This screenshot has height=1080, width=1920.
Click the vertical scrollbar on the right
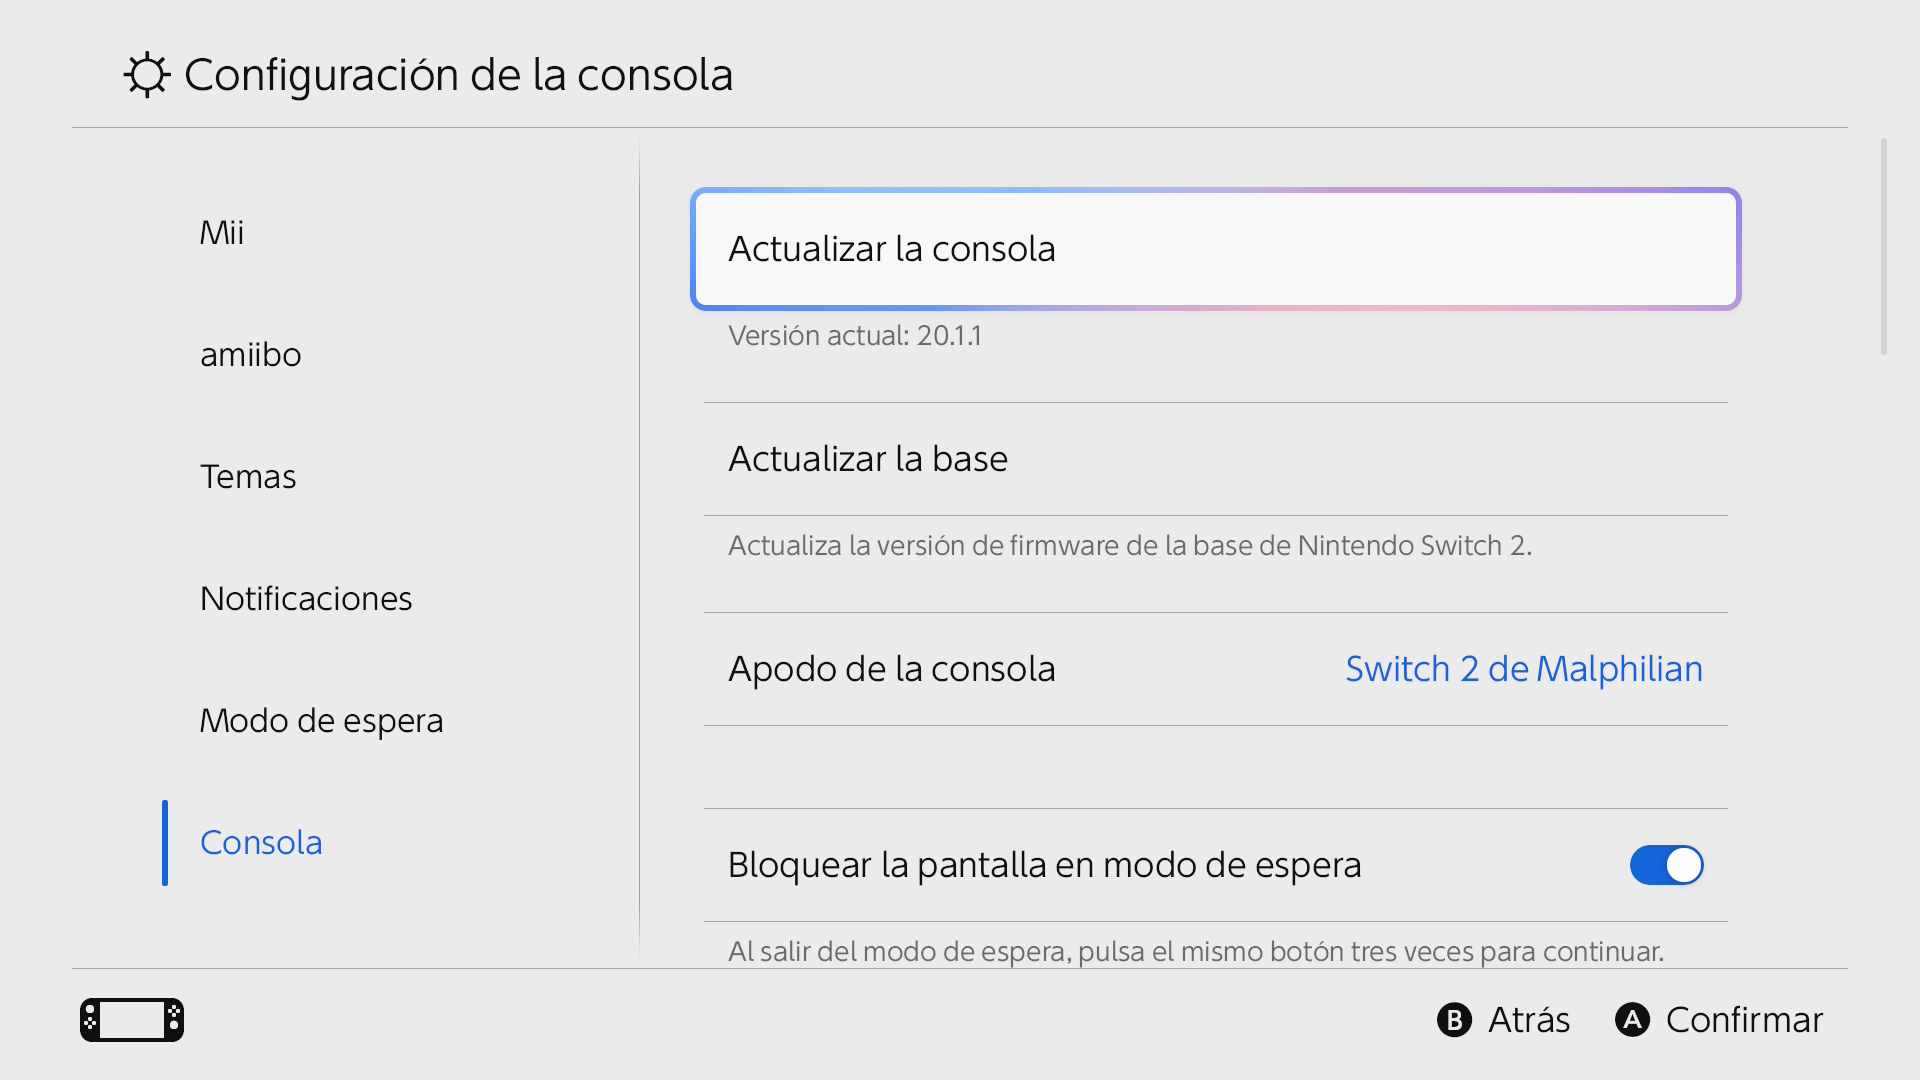pyautogui.click(x=1884, y=247)
